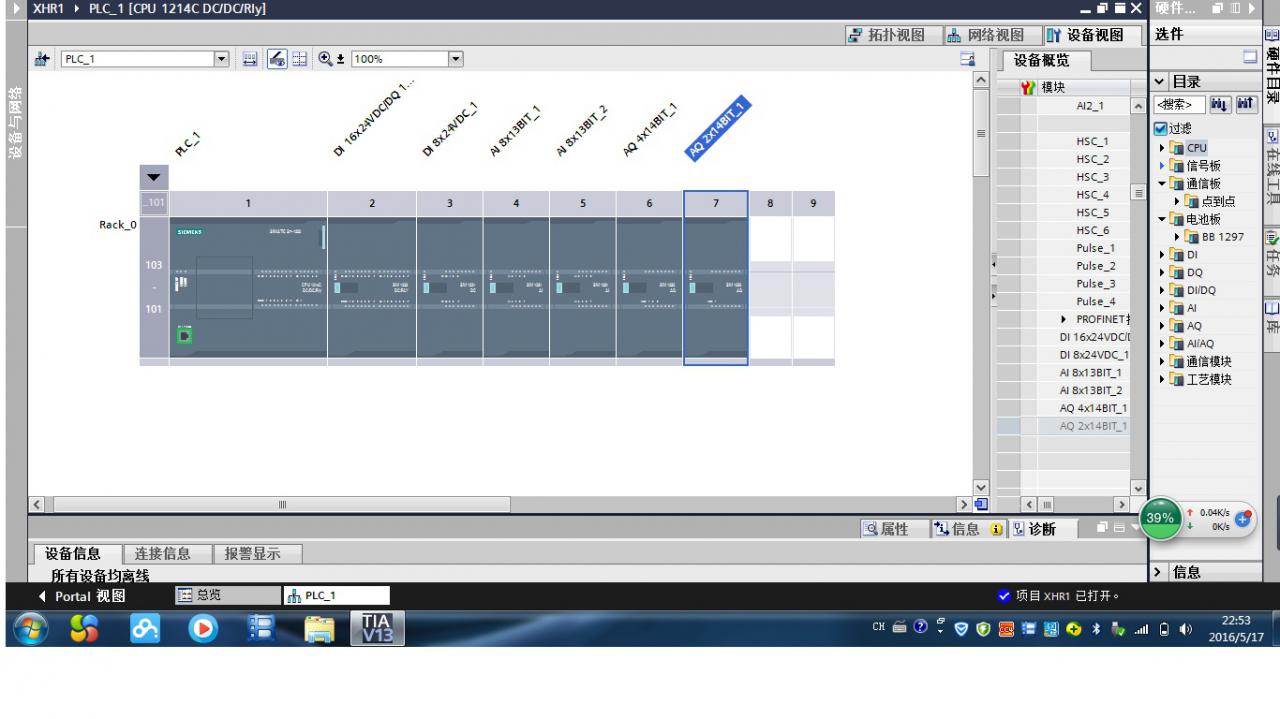The image size is (1280, 719).
Task: Select the AQ module in slot 7
Action: click(716, 287)
